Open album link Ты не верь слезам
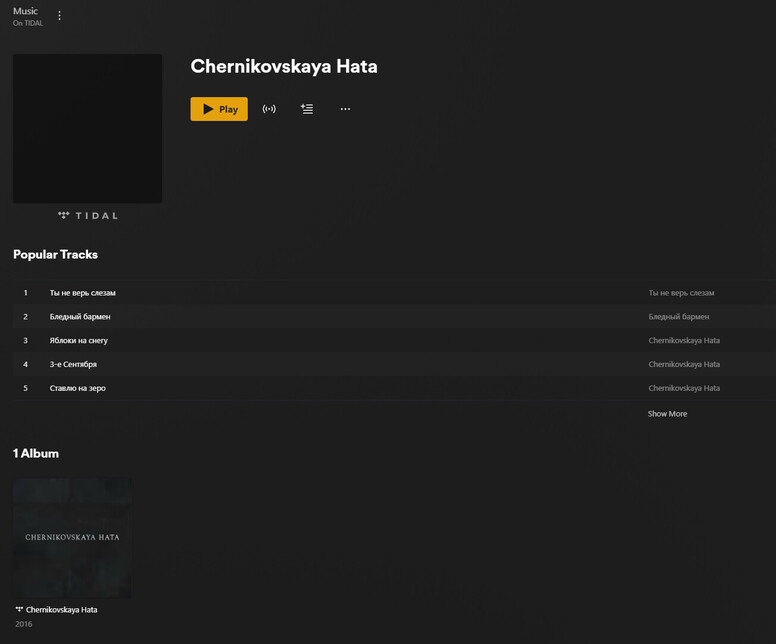Image resolution: width=776 pixels, height=644 pixels. (x=681, y=293)
